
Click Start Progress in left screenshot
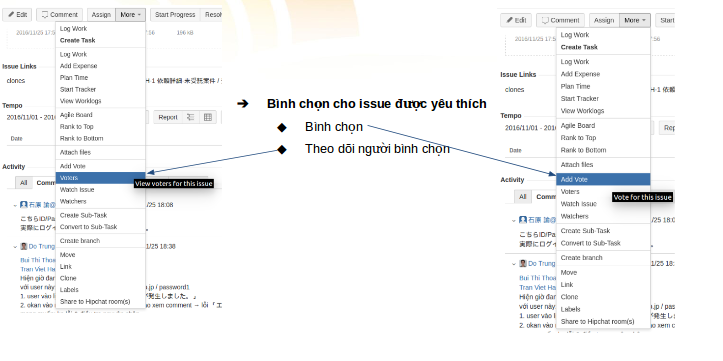[x=175, y=15]
